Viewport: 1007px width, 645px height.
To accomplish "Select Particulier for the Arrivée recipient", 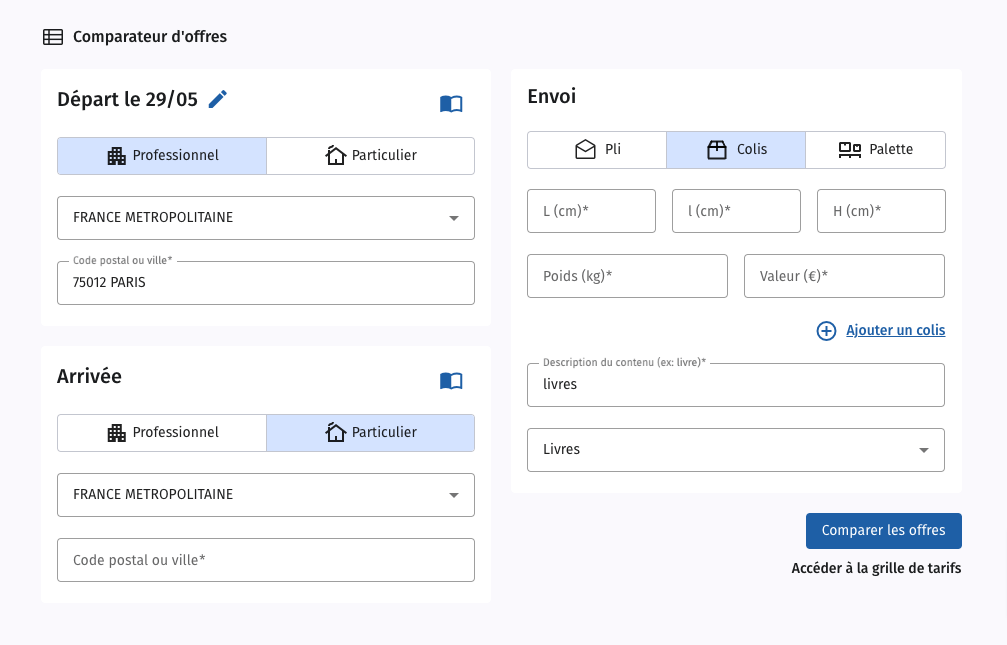I will pyautogui.click(x=371, y=432).
